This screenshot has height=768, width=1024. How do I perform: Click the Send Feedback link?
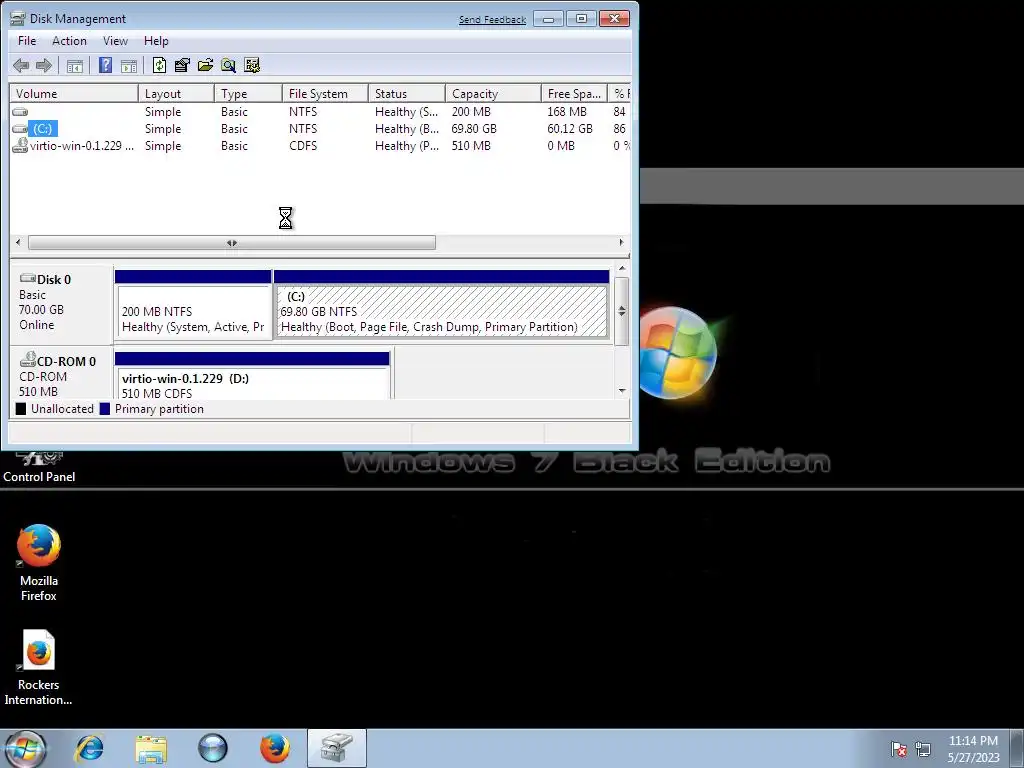(x=492, y=20)
